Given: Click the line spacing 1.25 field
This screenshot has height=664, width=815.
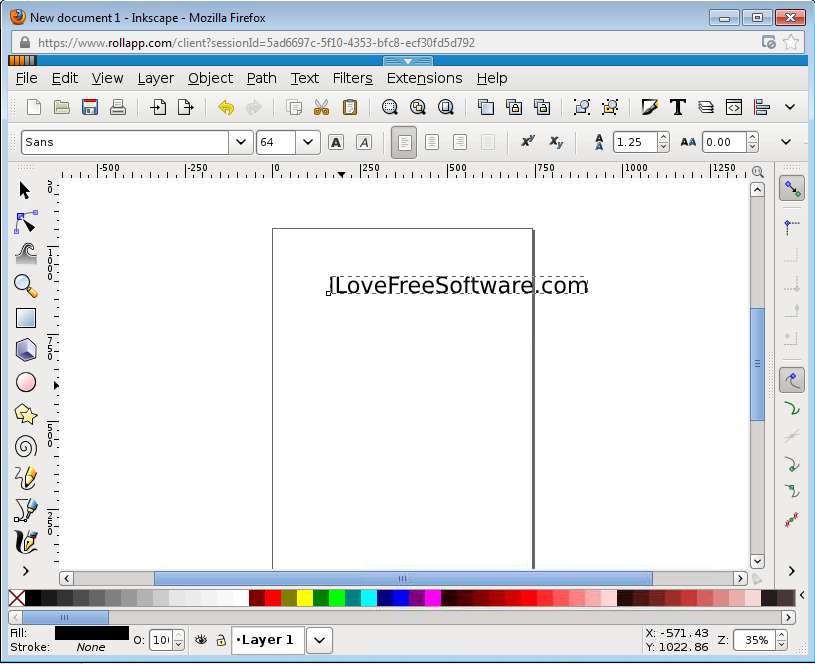Looking at the screenshot, I should click(635, 142).
